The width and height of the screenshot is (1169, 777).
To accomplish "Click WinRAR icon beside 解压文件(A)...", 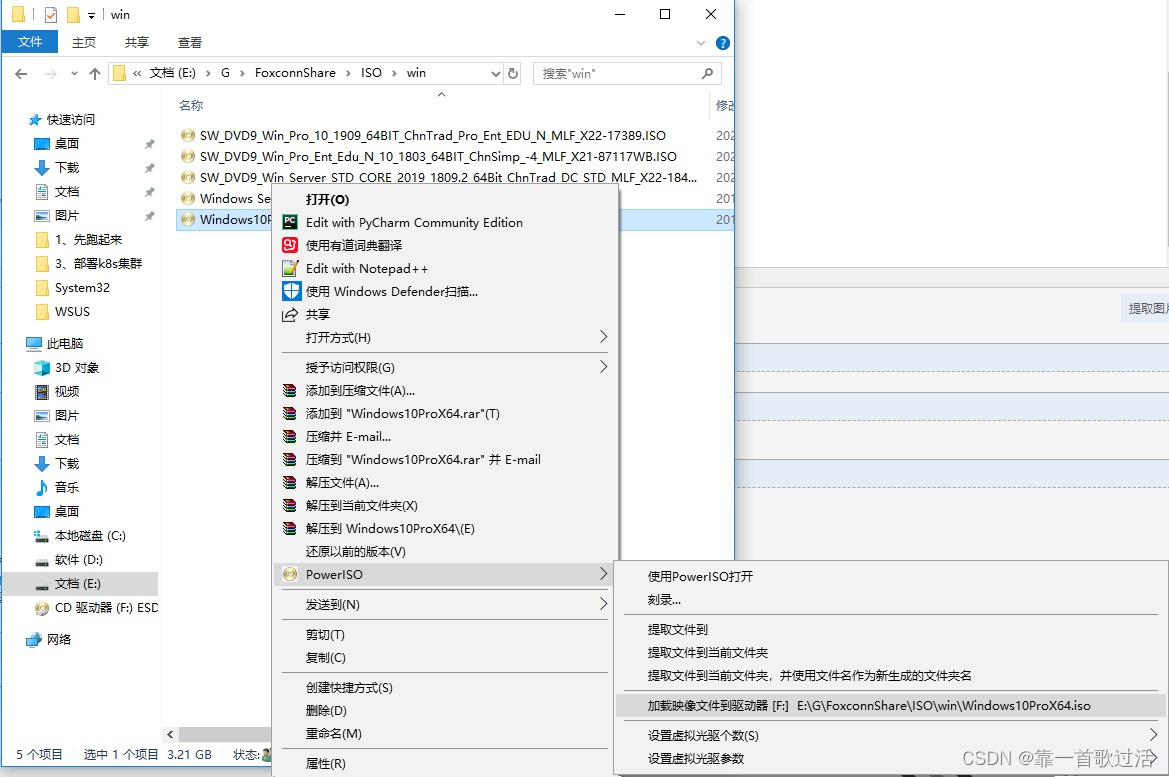I will [x=290, y=482].
